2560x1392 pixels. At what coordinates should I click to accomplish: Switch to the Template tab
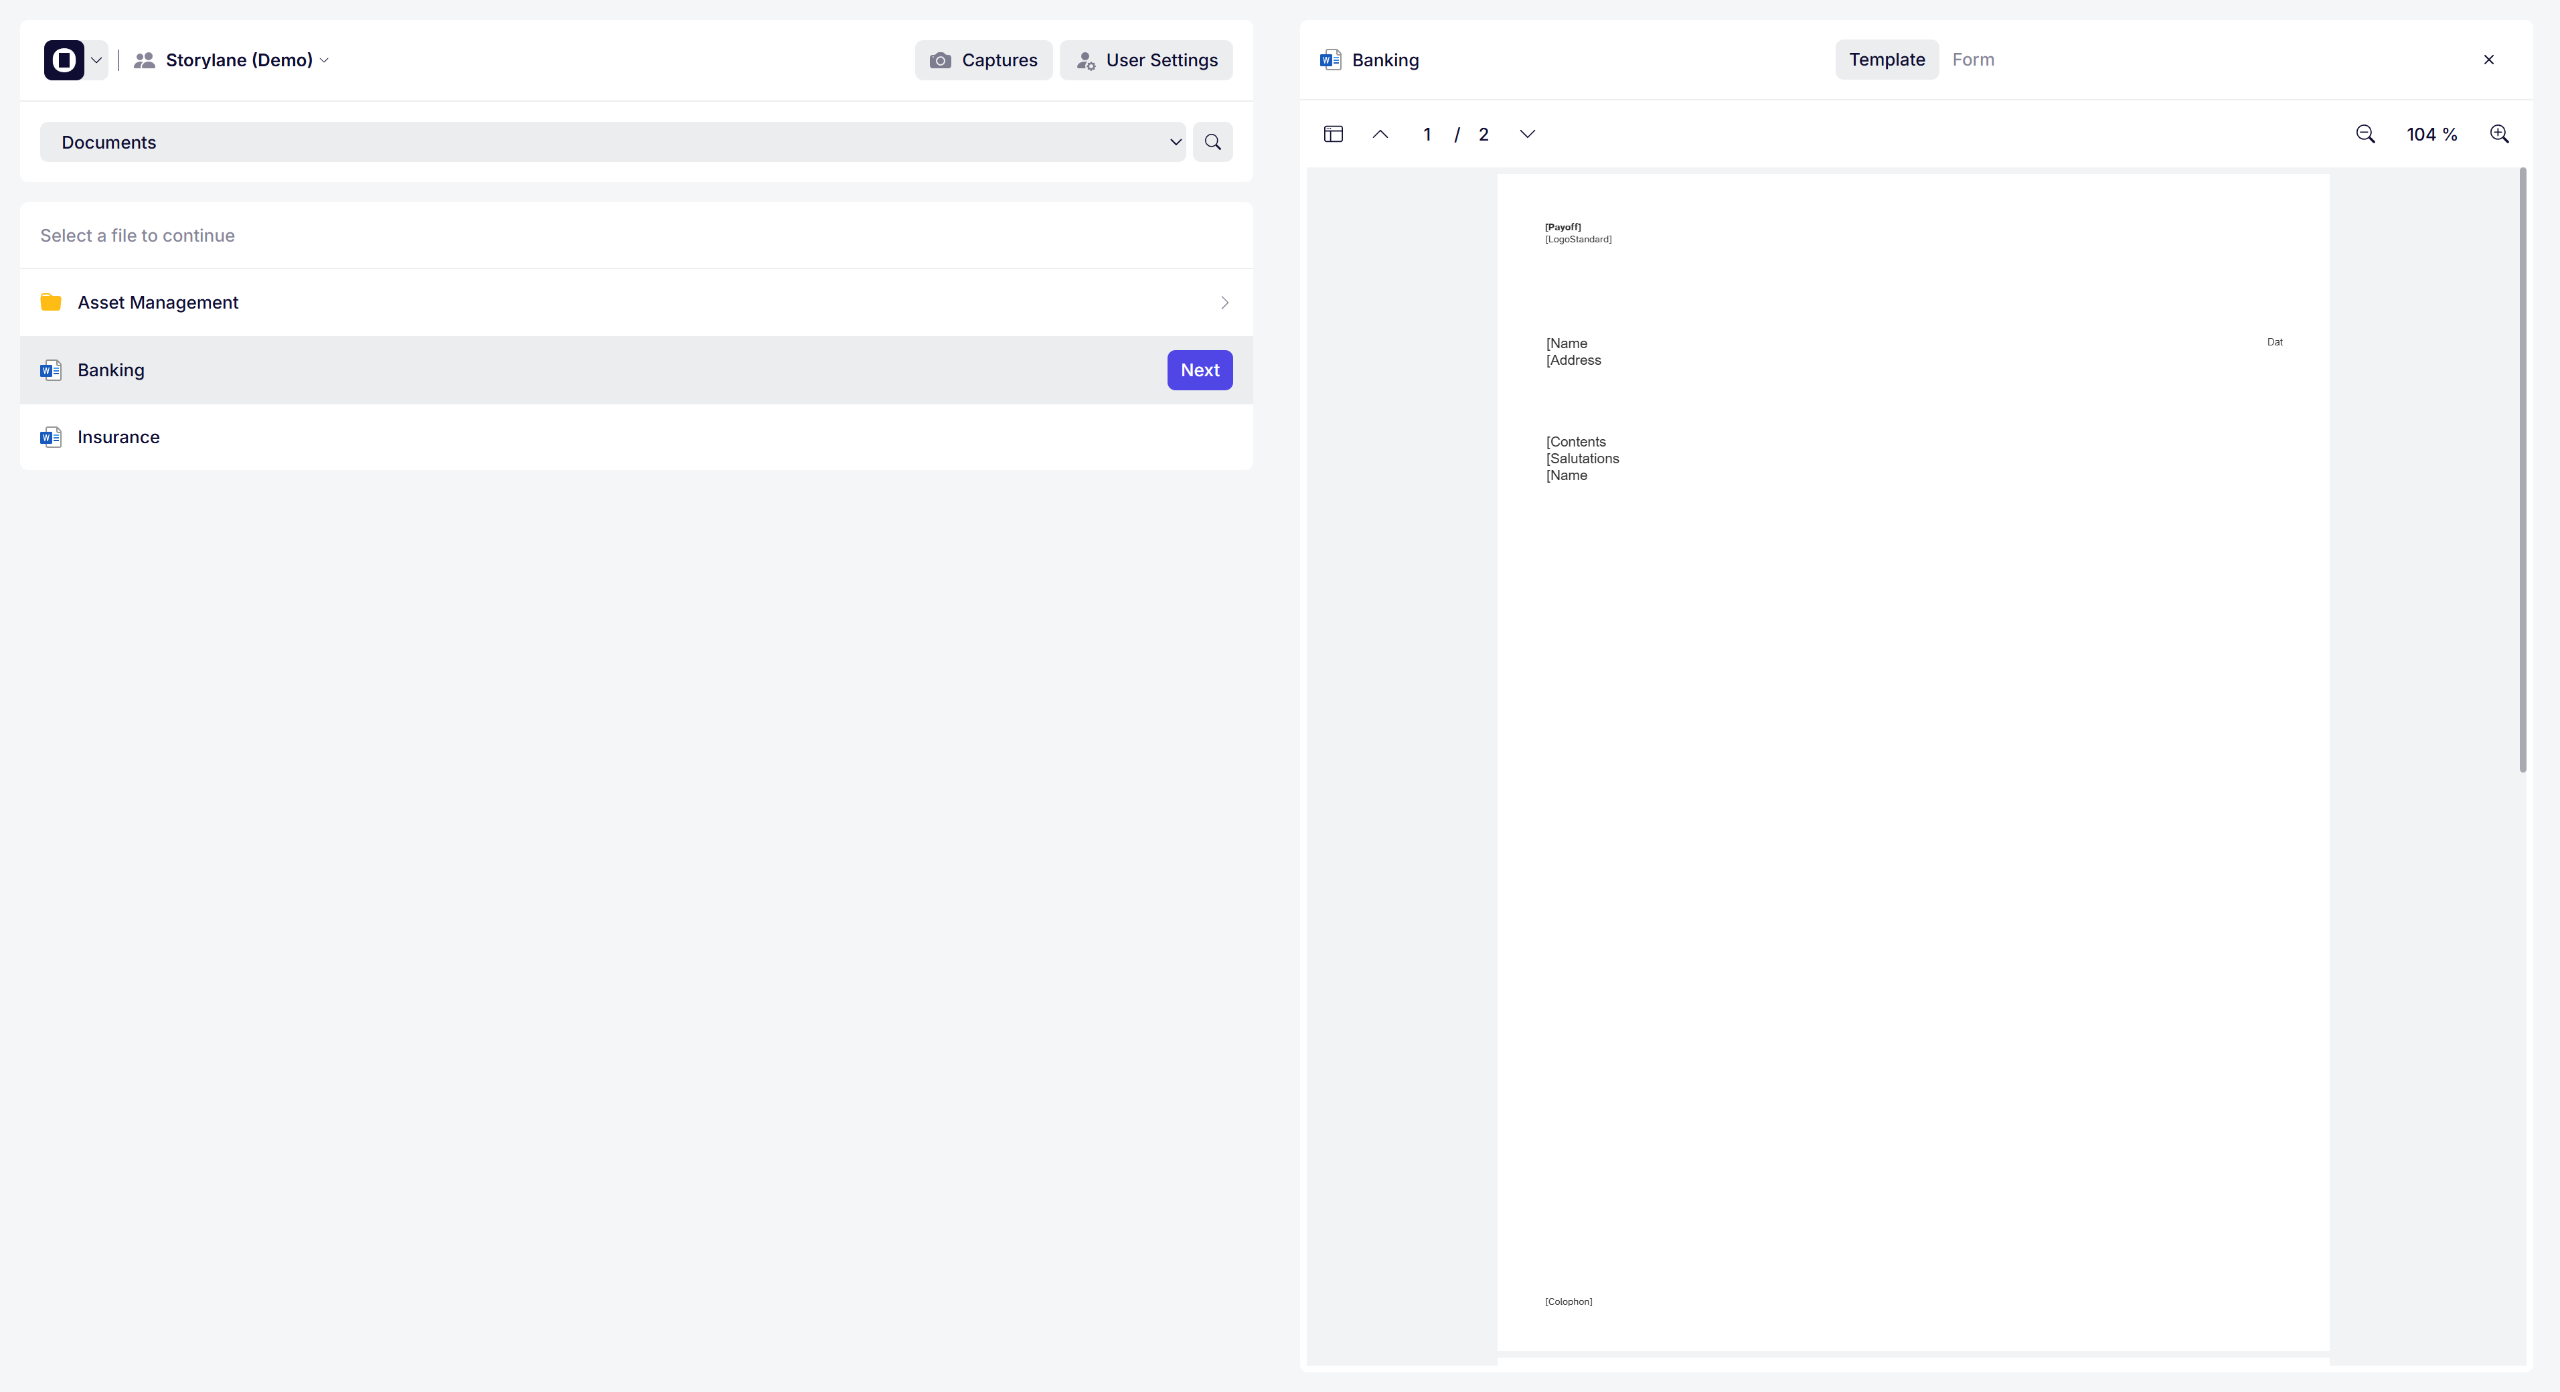point(1886,60)
